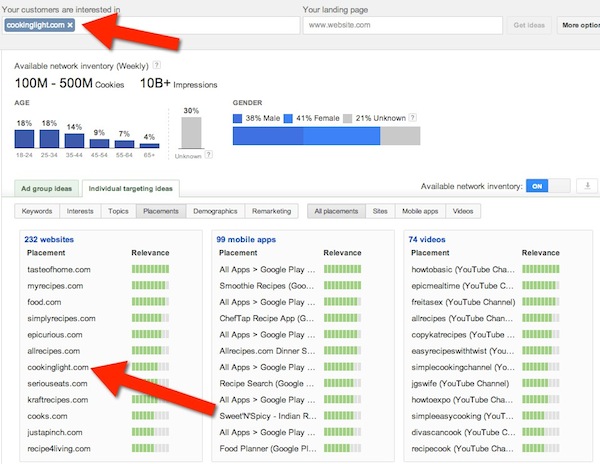Select justapinch.com placement
Screen dimensions: 600x464
point(55,432)
